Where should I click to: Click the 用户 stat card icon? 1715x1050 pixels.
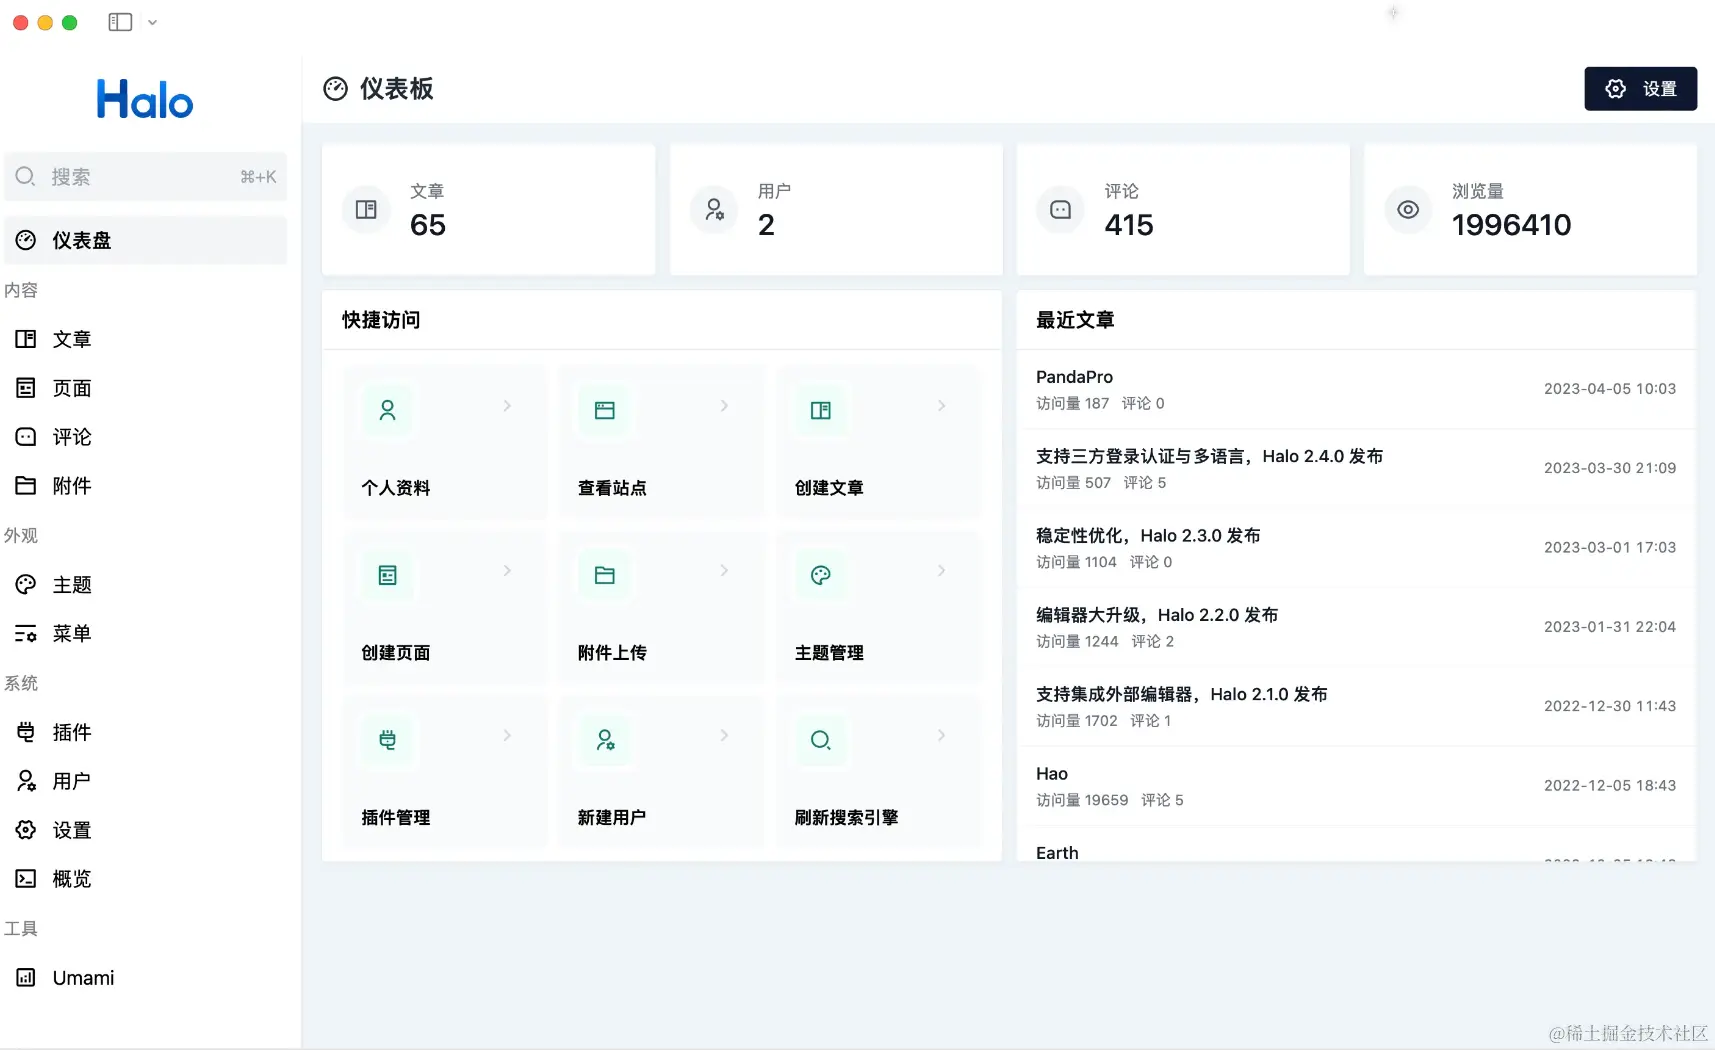714,210
